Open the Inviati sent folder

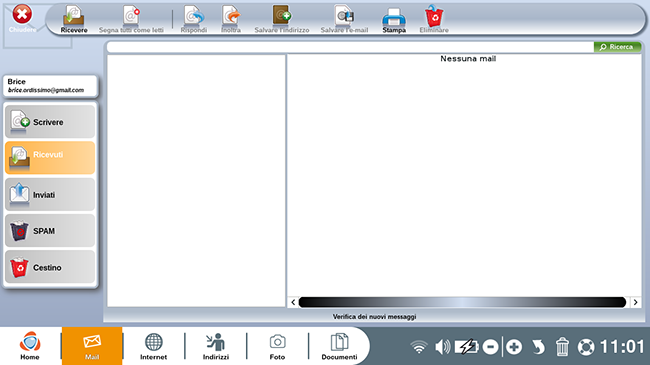50,194
